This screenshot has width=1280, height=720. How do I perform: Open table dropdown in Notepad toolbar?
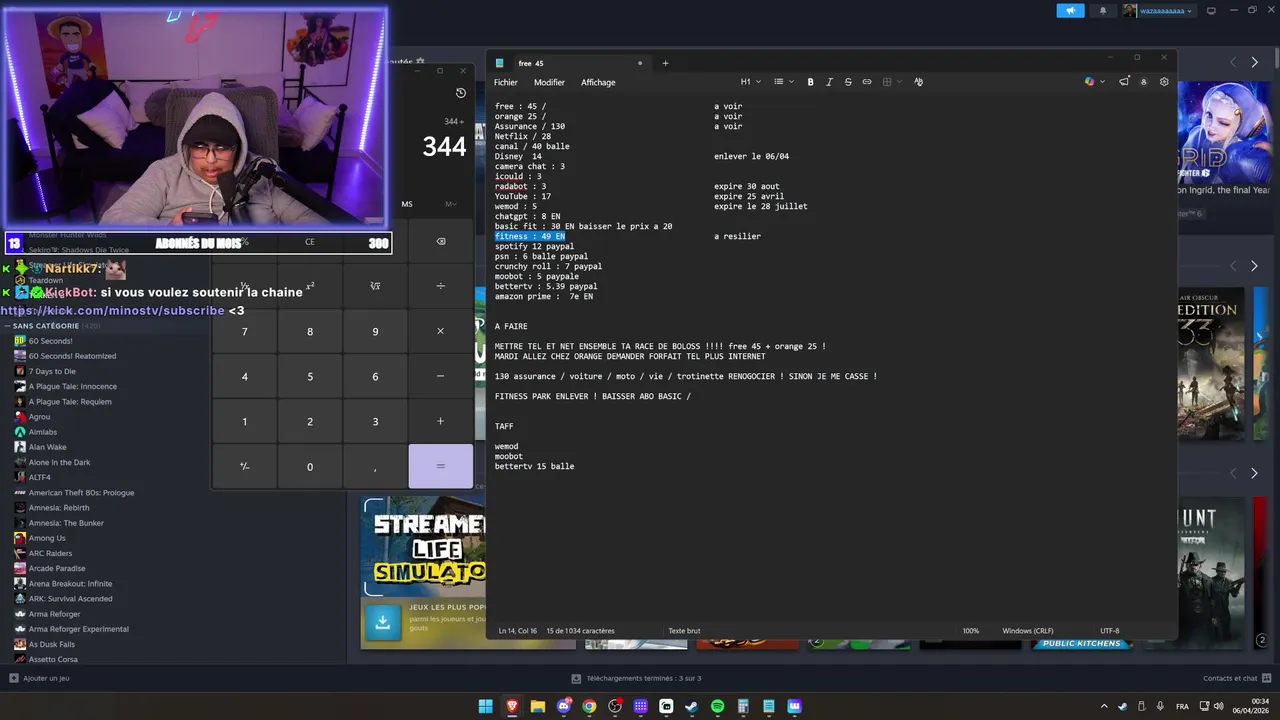pyautogui.click(x=892, y=82)
